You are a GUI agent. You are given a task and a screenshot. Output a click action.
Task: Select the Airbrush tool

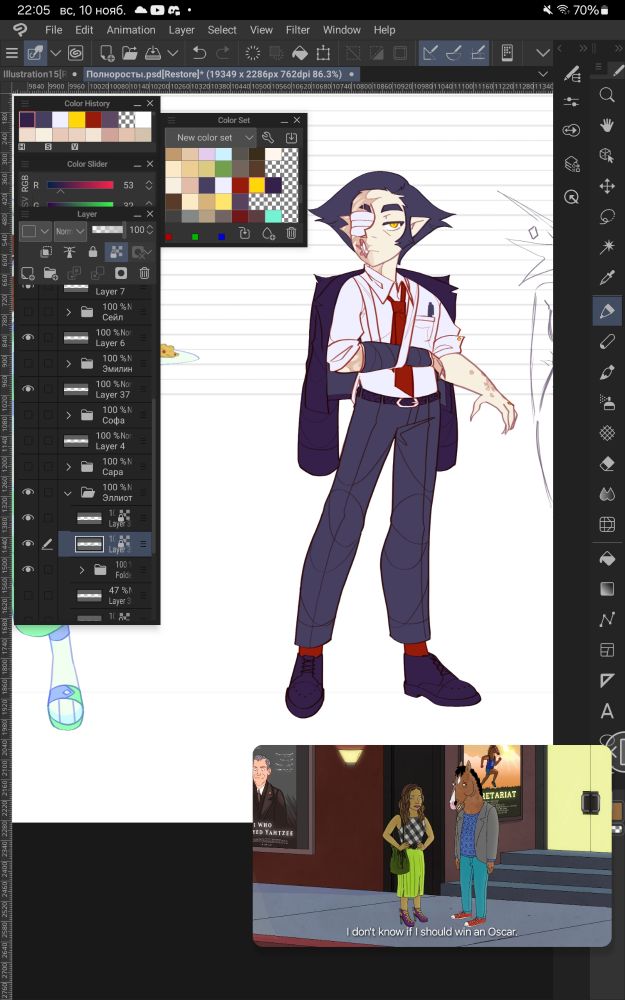[607, 402]
